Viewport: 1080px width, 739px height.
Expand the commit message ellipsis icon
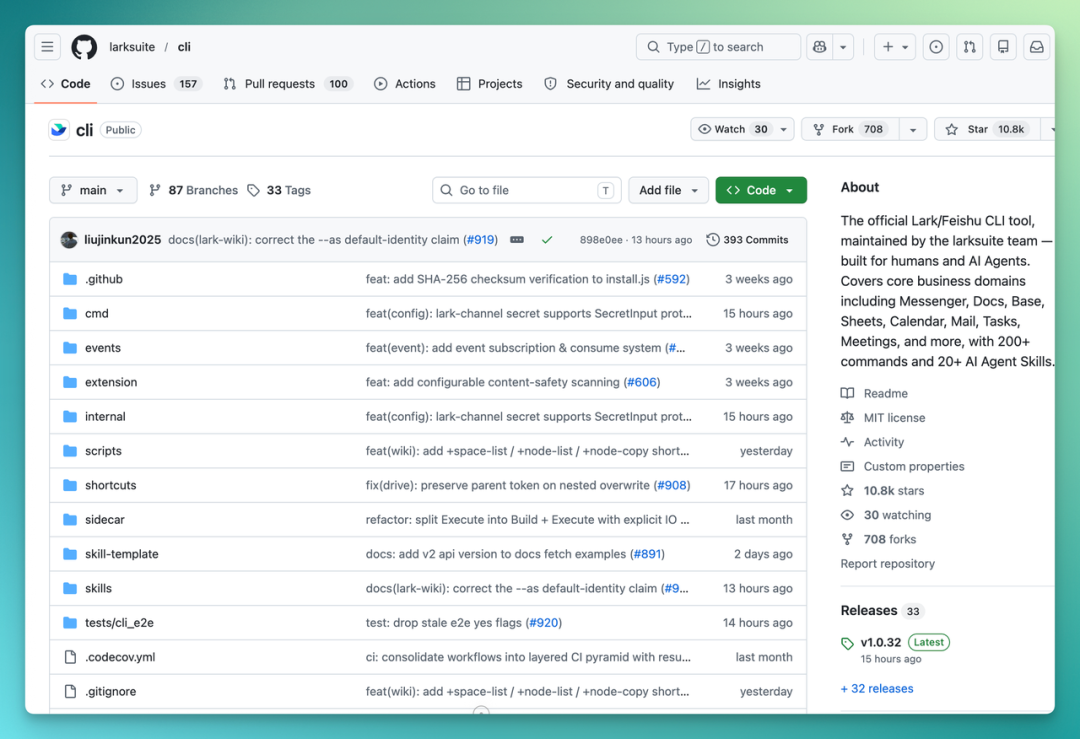tap(517, 240)
